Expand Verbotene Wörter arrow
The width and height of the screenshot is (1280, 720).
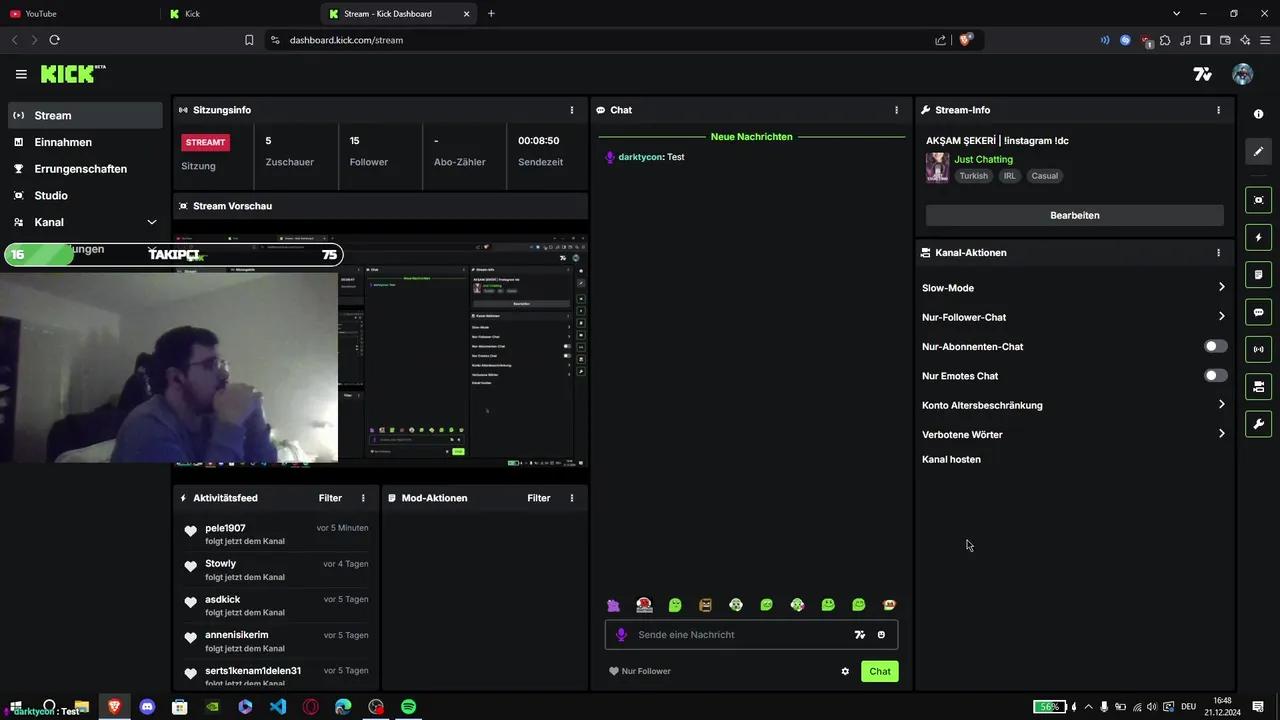tap(1221, 434)
